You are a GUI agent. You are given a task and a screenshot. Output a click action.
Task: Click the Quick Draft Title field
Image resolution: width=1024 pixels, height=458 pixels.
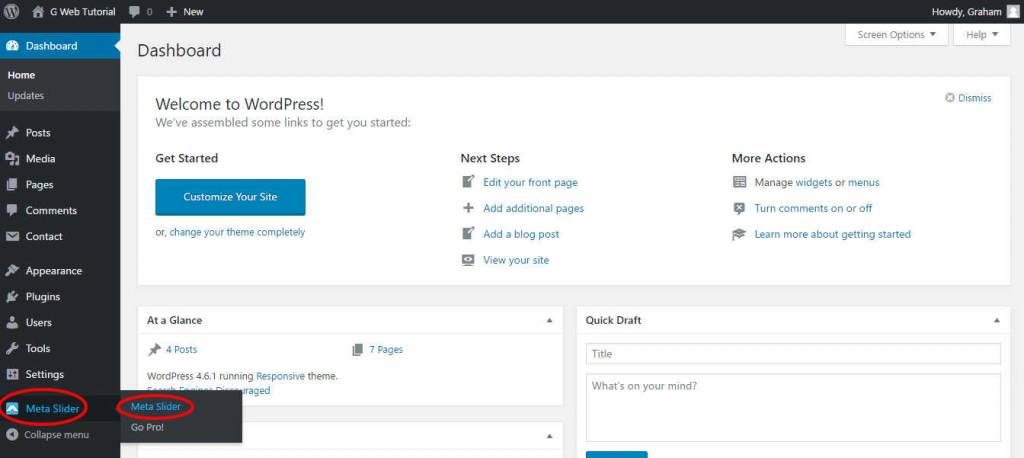pyautogui.click(x=793, y=354)
